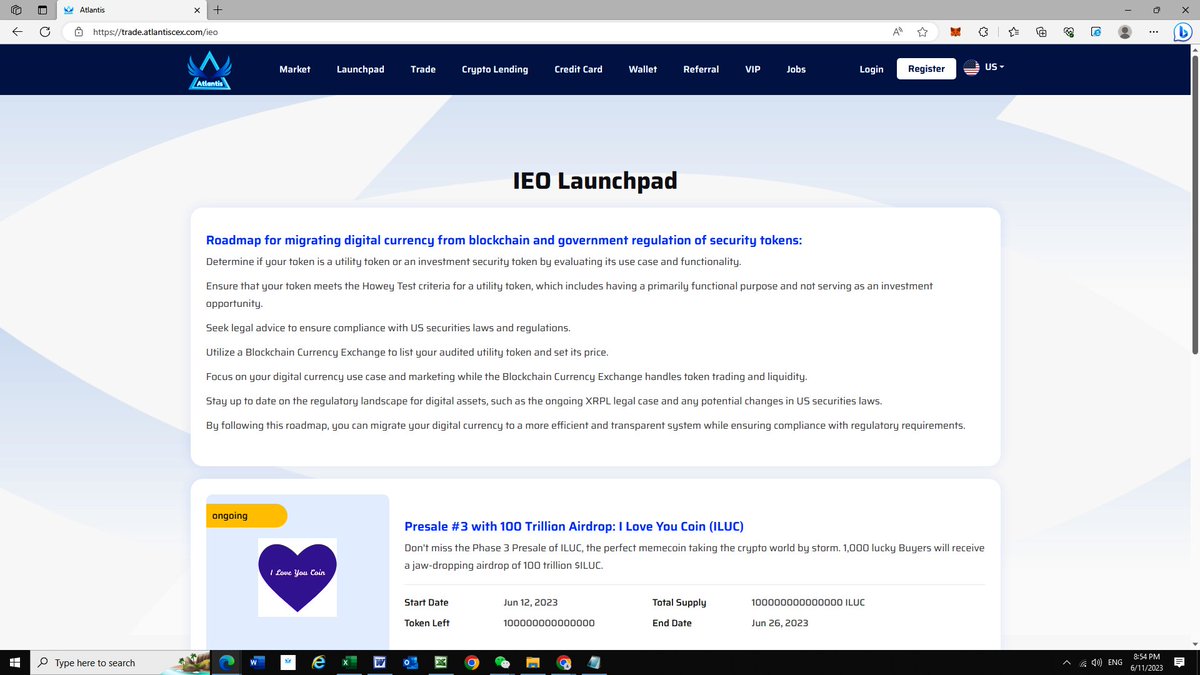Click the Roadmap for migrating digital currency heading
The image size is (1200, 675).
point(504,240)
